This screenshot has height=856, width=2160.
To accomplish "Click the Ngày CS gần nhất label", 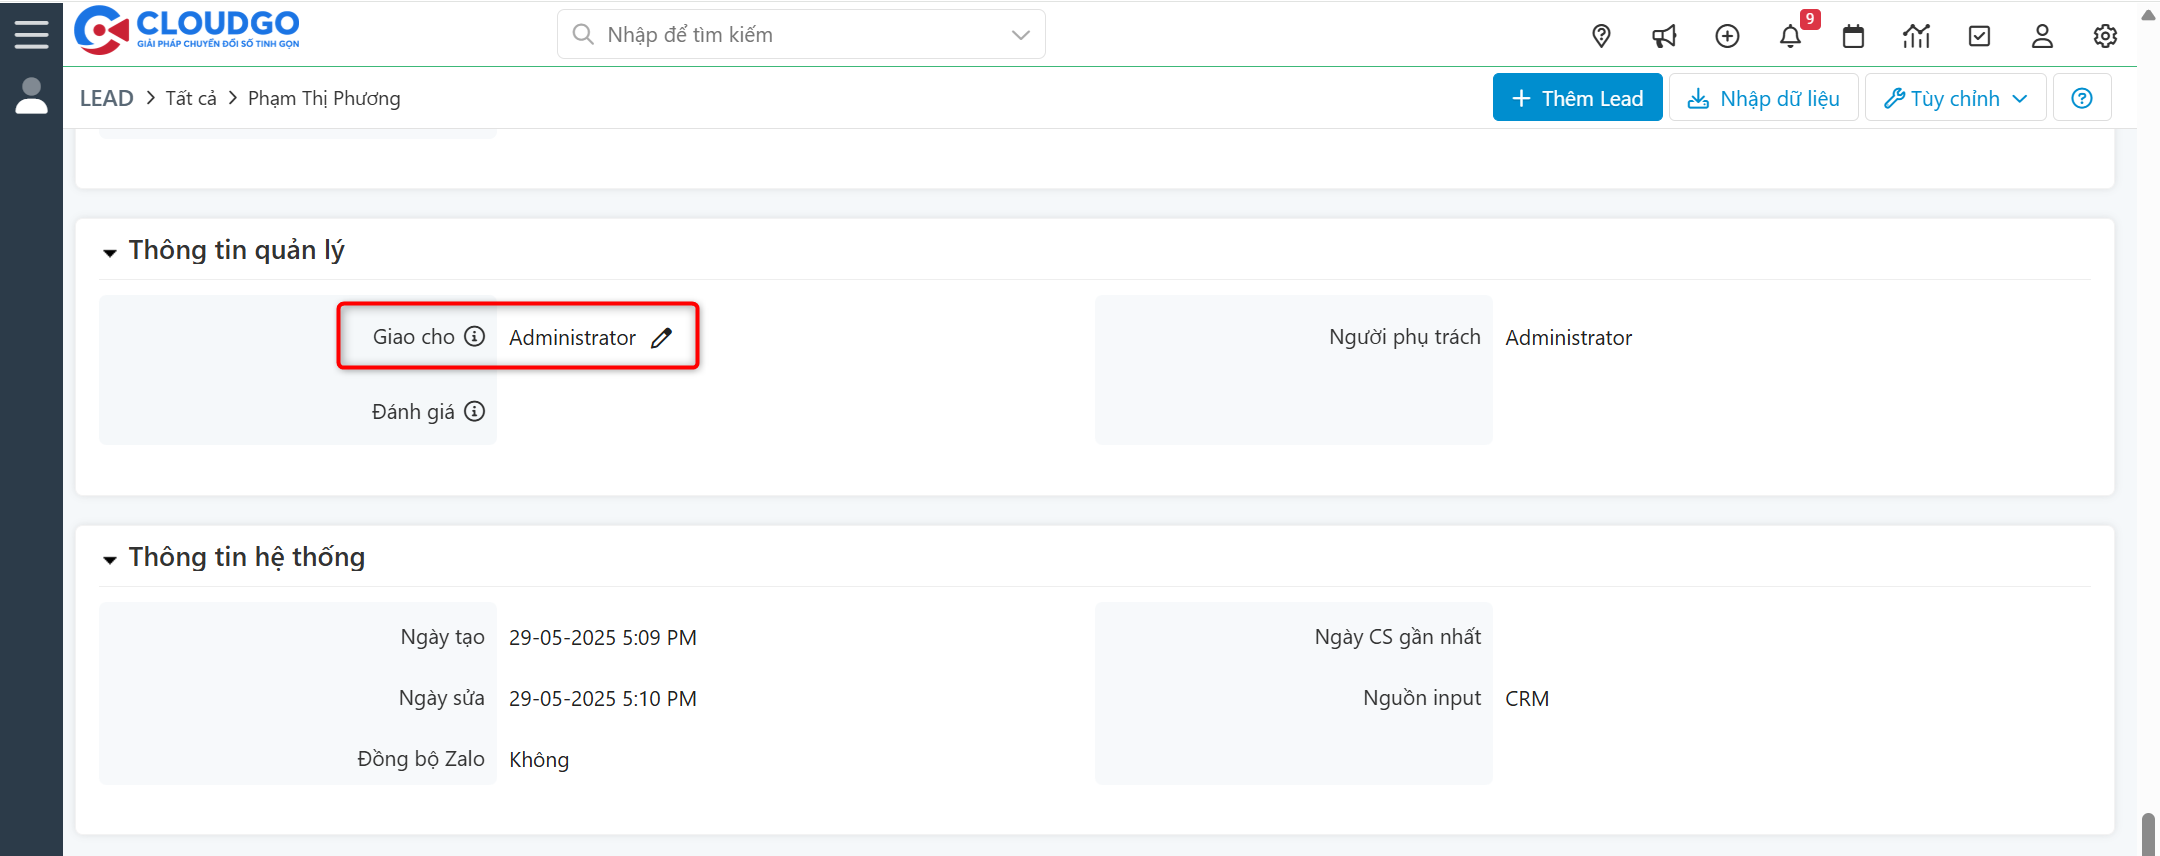I will click(1397, 637).
